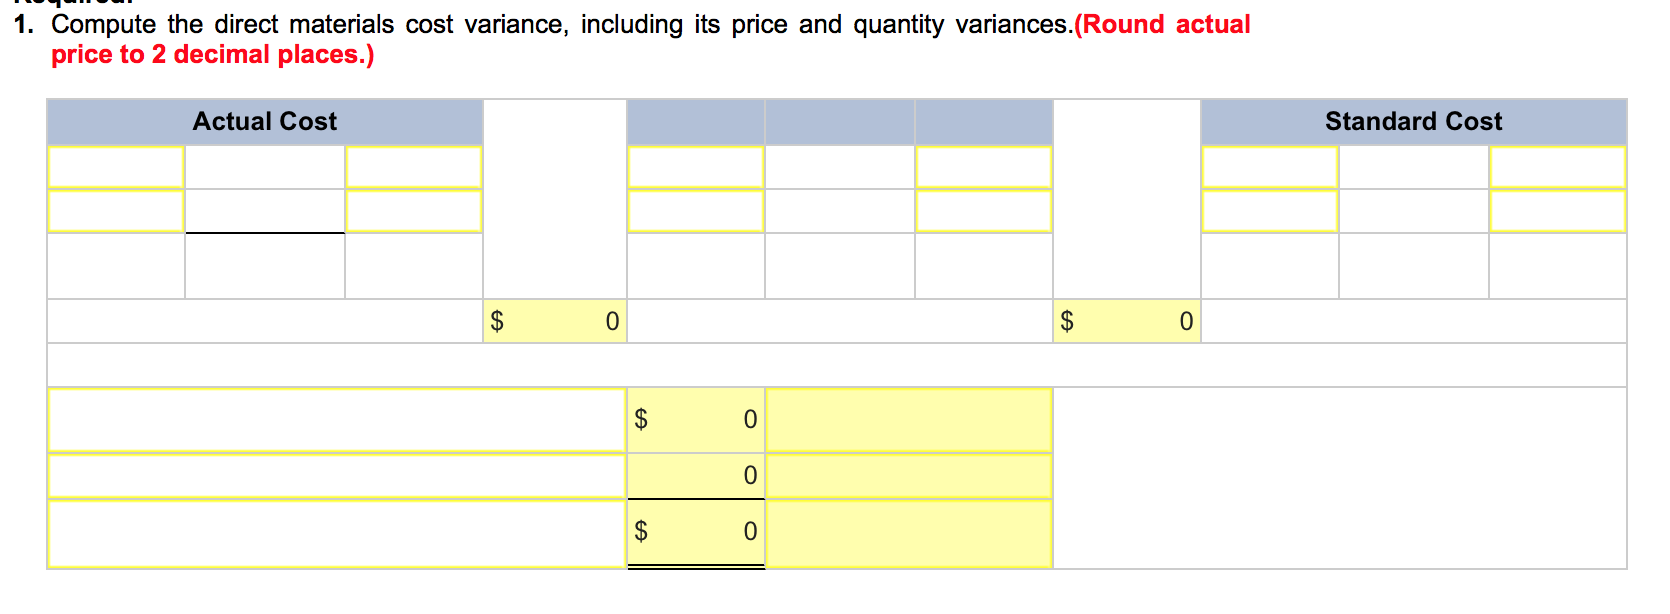The width and height of the screenshot is (1670, 614).
Task: Click the rightmost yellow cell of the middle section
Action: coord(983,166)
